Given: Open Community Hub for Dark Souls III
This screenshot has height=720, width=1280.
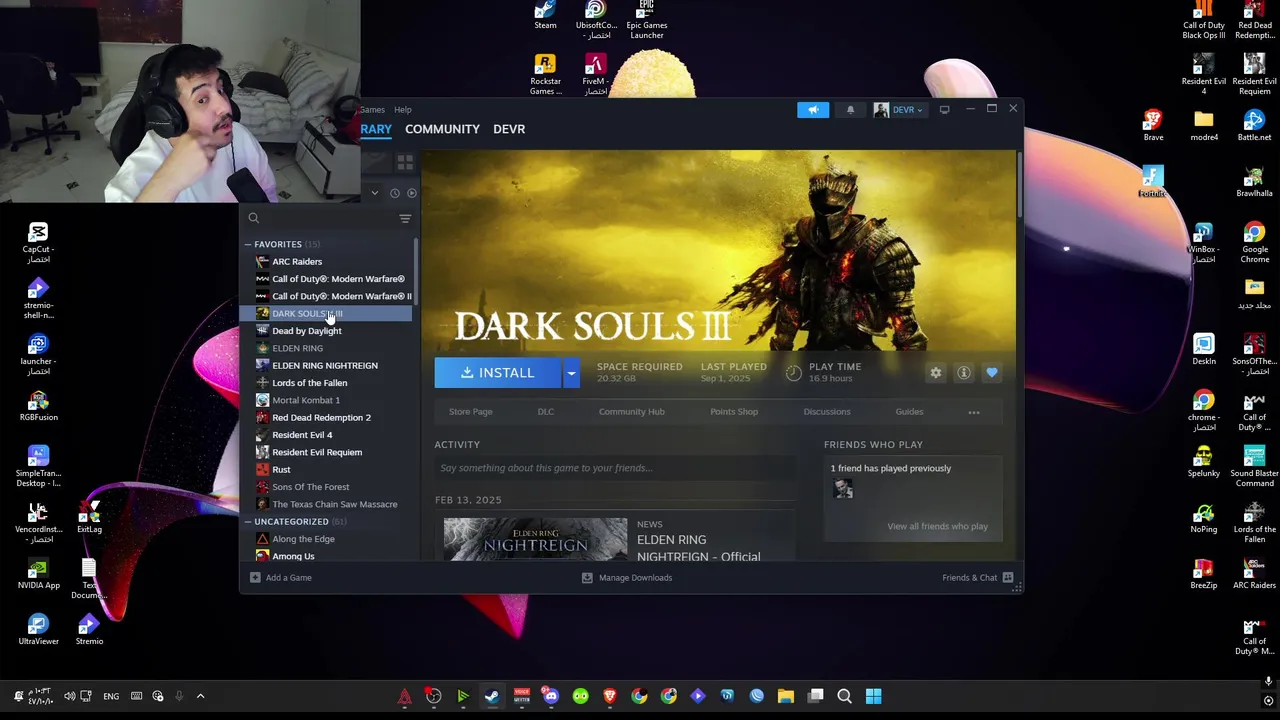Looking at the screenshot, I should point(631,412).
